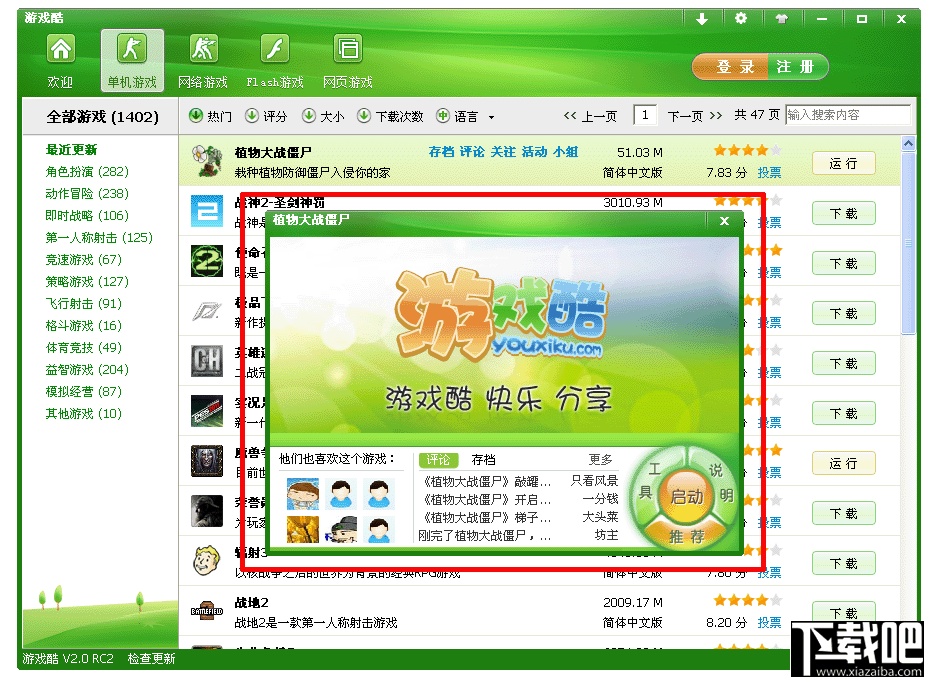
Task: Click inside the search input field
Action: [x=847, y=115]
